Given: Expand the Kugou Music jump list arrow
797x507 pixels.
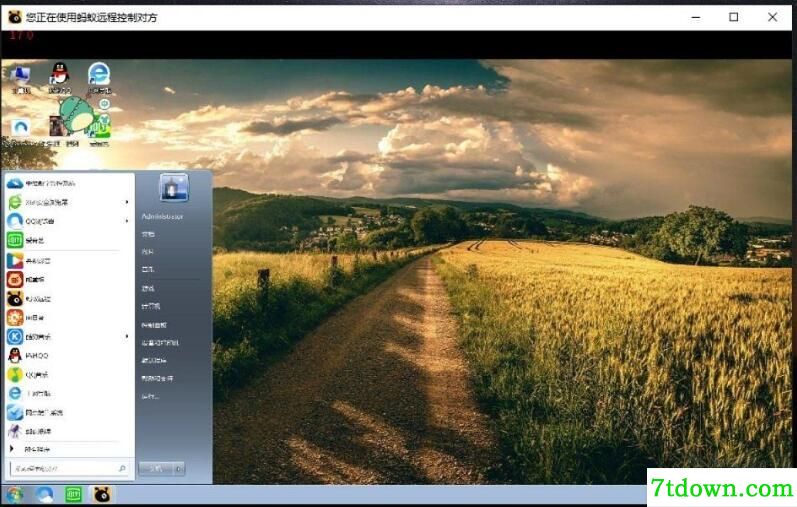Looking at the screenshot, I should (127, 337).
